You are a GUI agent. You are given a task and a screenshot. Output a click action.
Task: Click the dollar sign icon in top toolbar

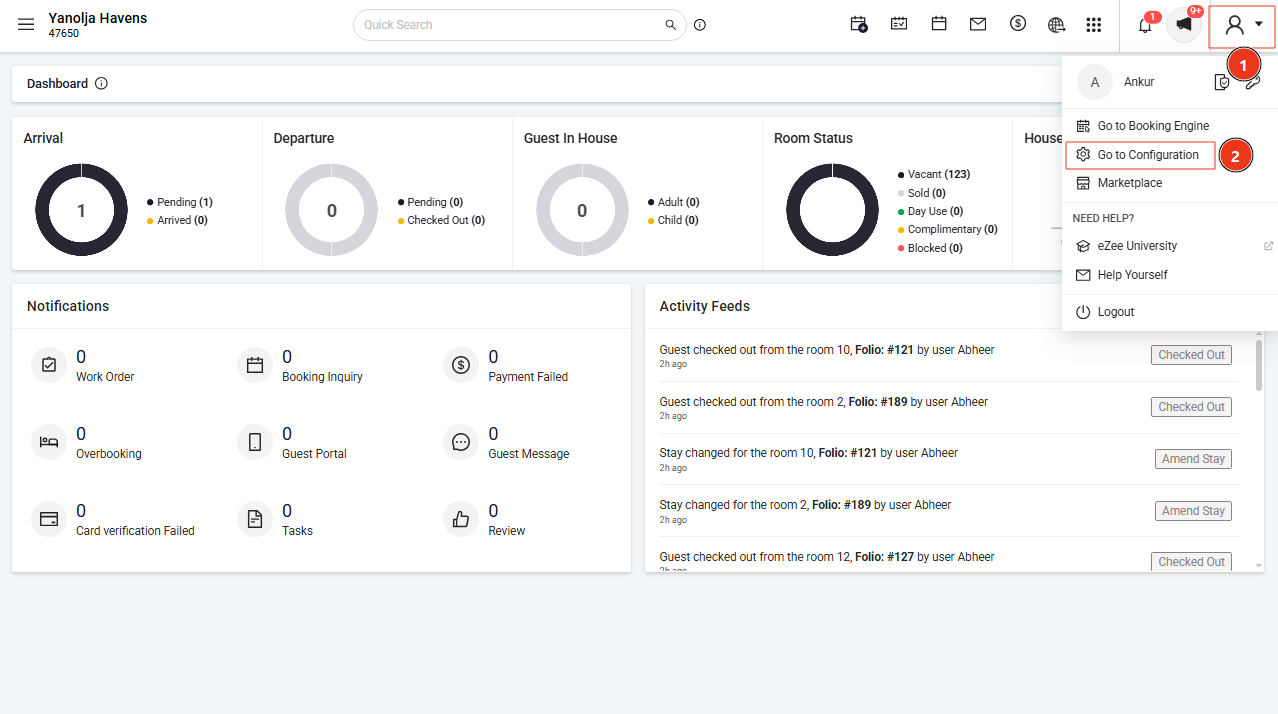[x=1018, y=24]
